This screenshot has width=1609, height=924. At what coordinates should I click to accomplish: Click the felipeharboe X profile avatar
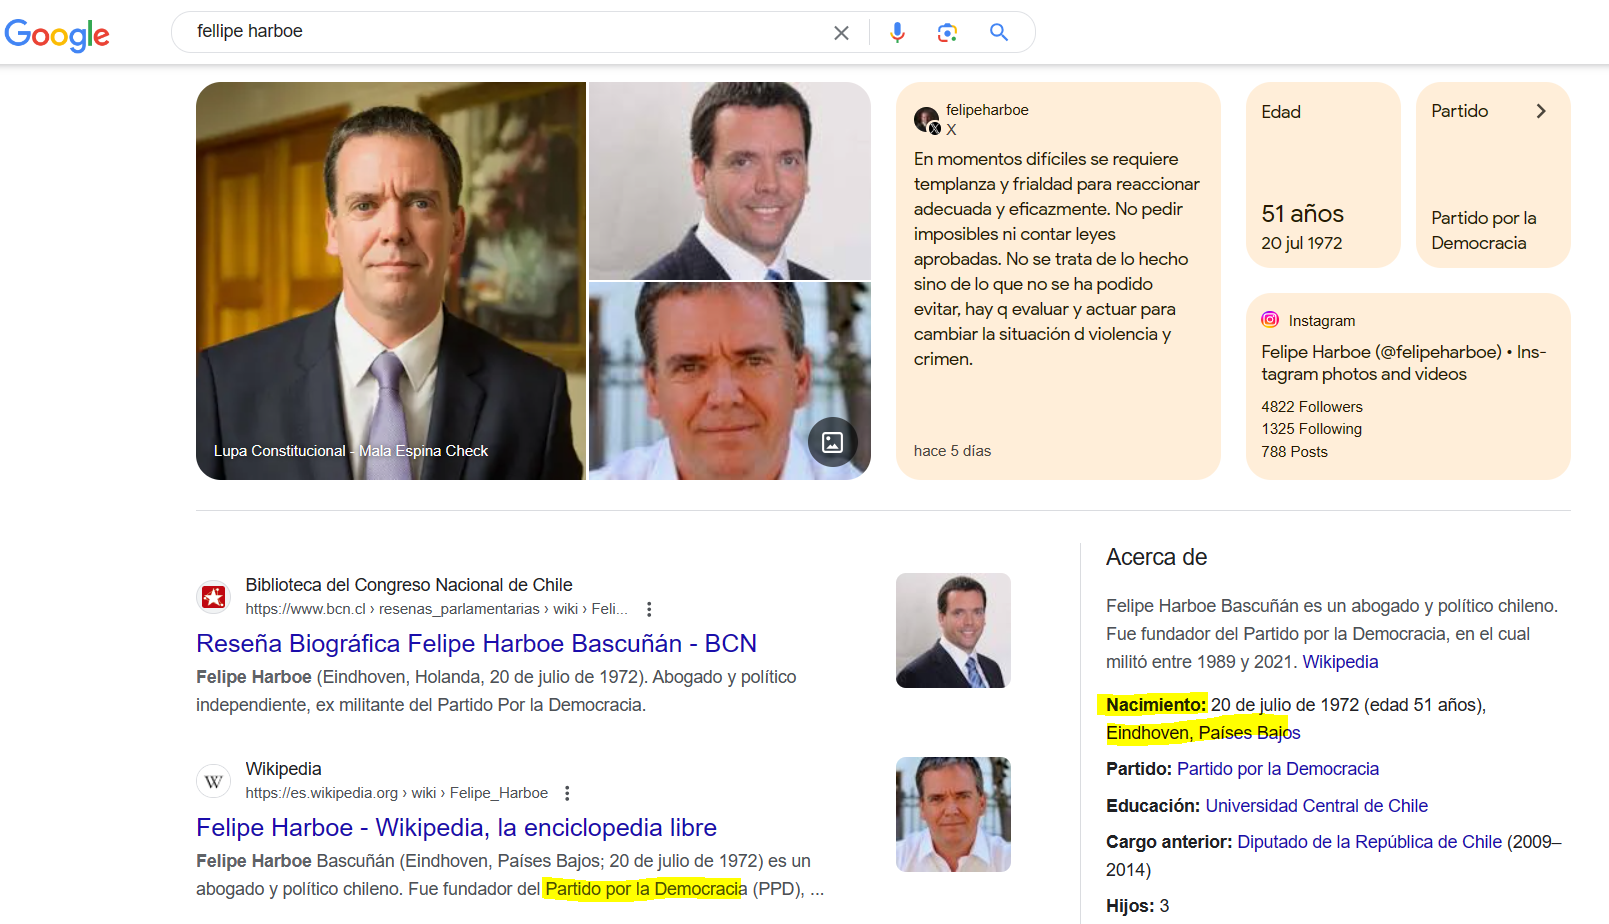[x=926, y=120]
